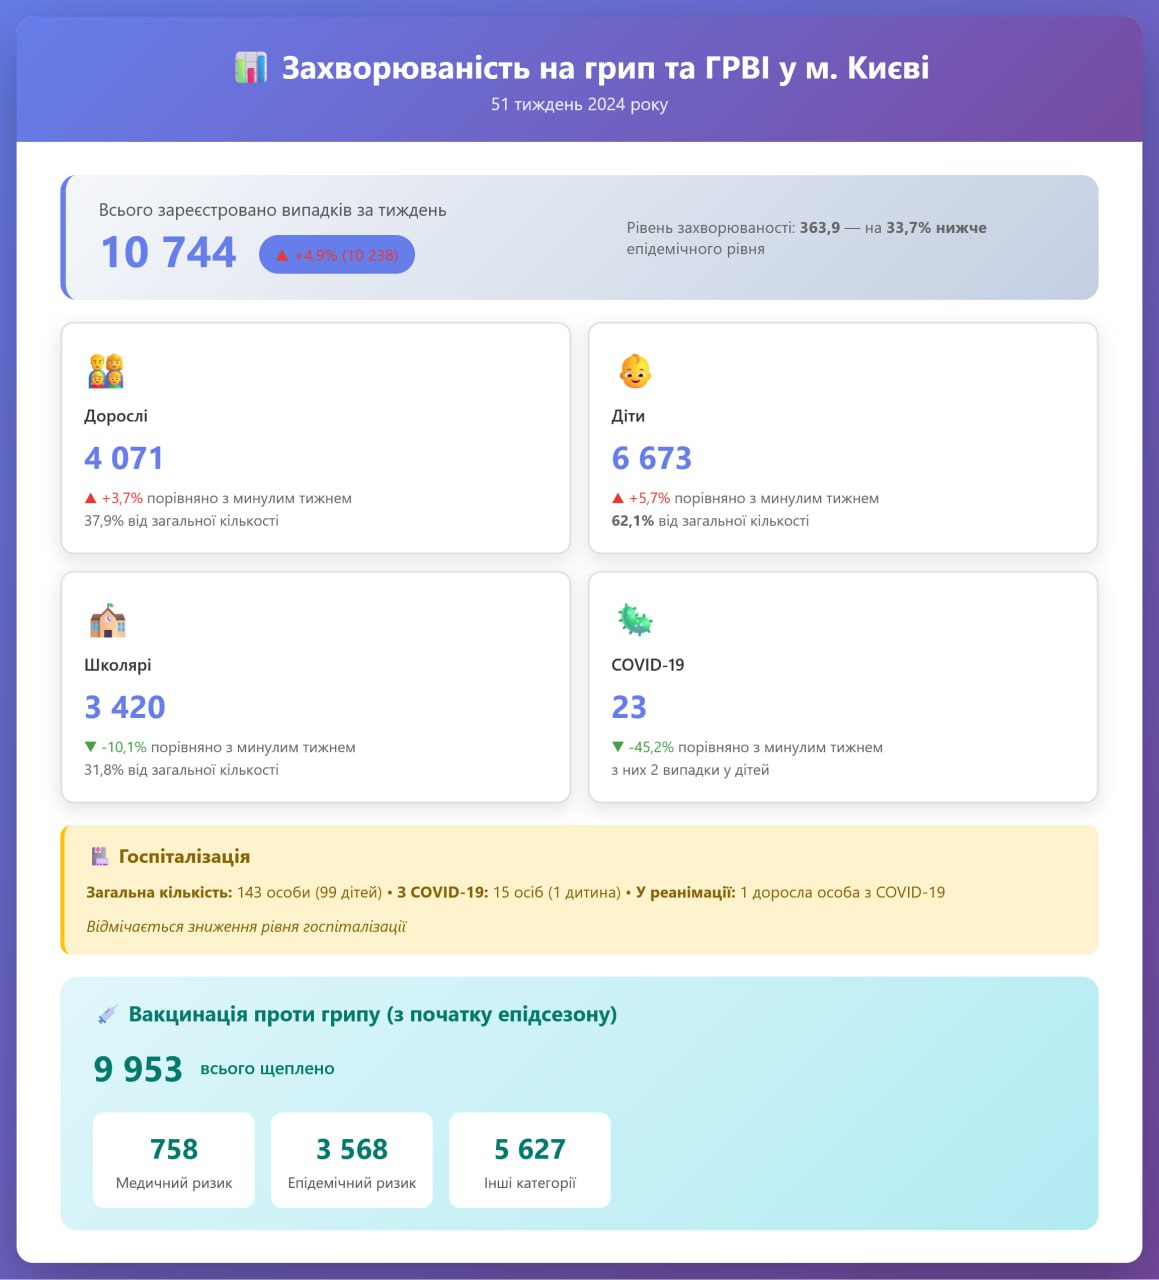Viewport: 1159px width, 1280px height.
Task: Click the COVID-19 count 23
Action: 629,707
